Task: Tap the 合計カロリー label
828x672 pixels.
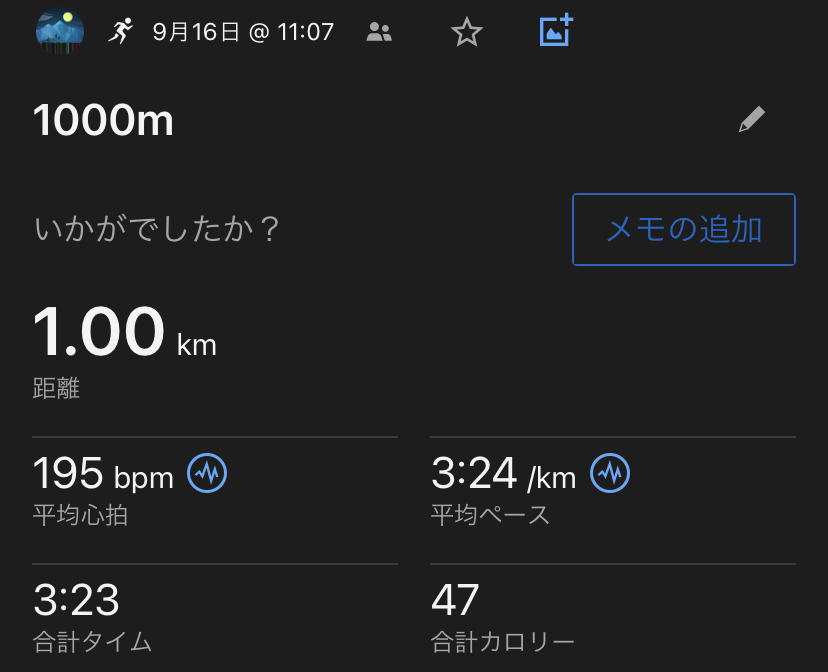Action: (502, 641)
